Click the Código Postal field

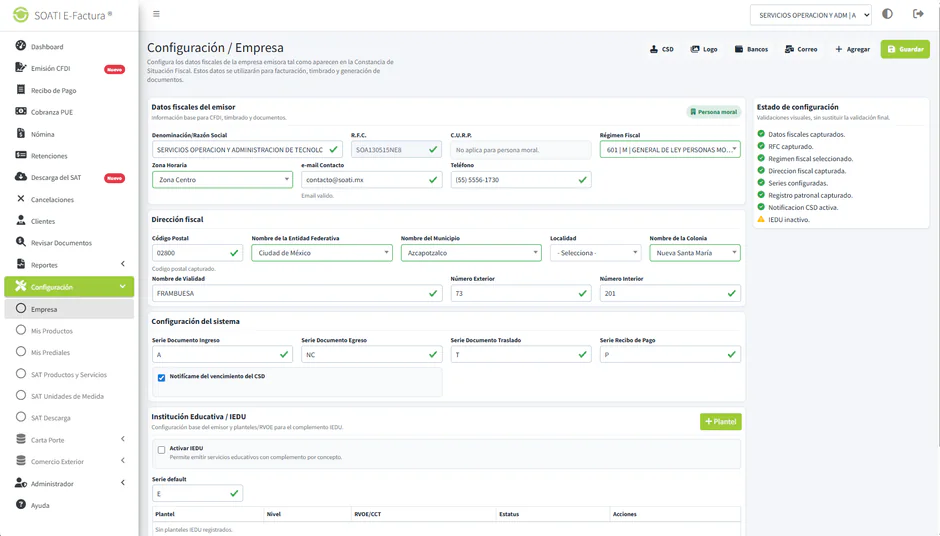coord(197,253)
